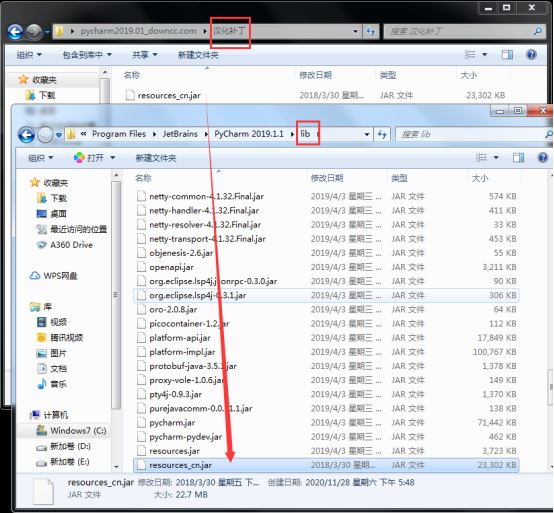This screenshot has height=513, width=554.
Task: Change view icon in lib window toolbar
Action: click(x=481, y=158)
